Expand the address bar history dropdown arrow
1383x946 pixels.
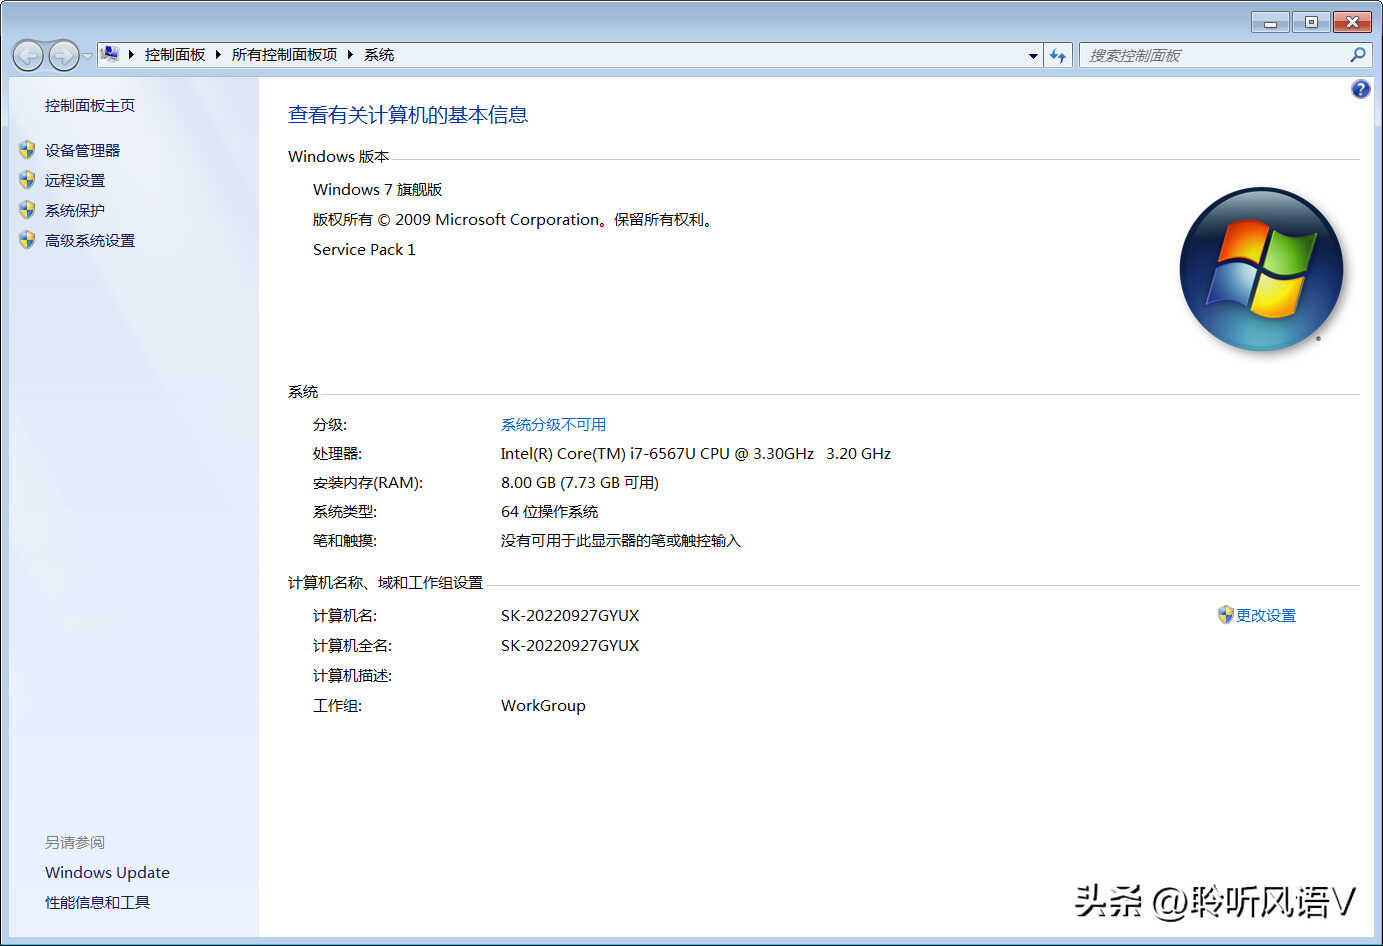1033,56
